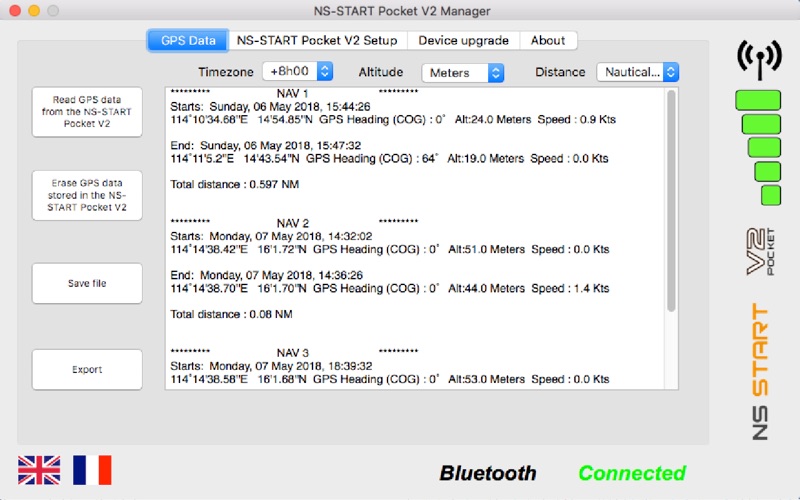800x500 pixels.
Task: Click the Connected status text
Action: click(x=632, y=473)
